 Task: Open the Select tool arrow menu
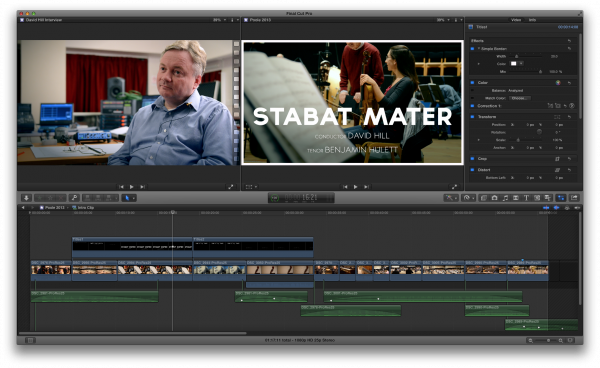(129, 198)
